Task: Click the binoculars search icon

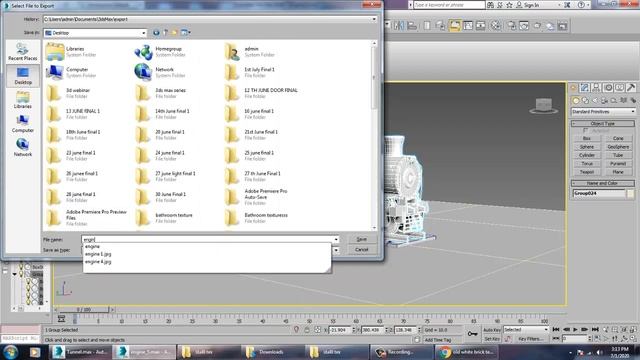Action: click(491, 5)
